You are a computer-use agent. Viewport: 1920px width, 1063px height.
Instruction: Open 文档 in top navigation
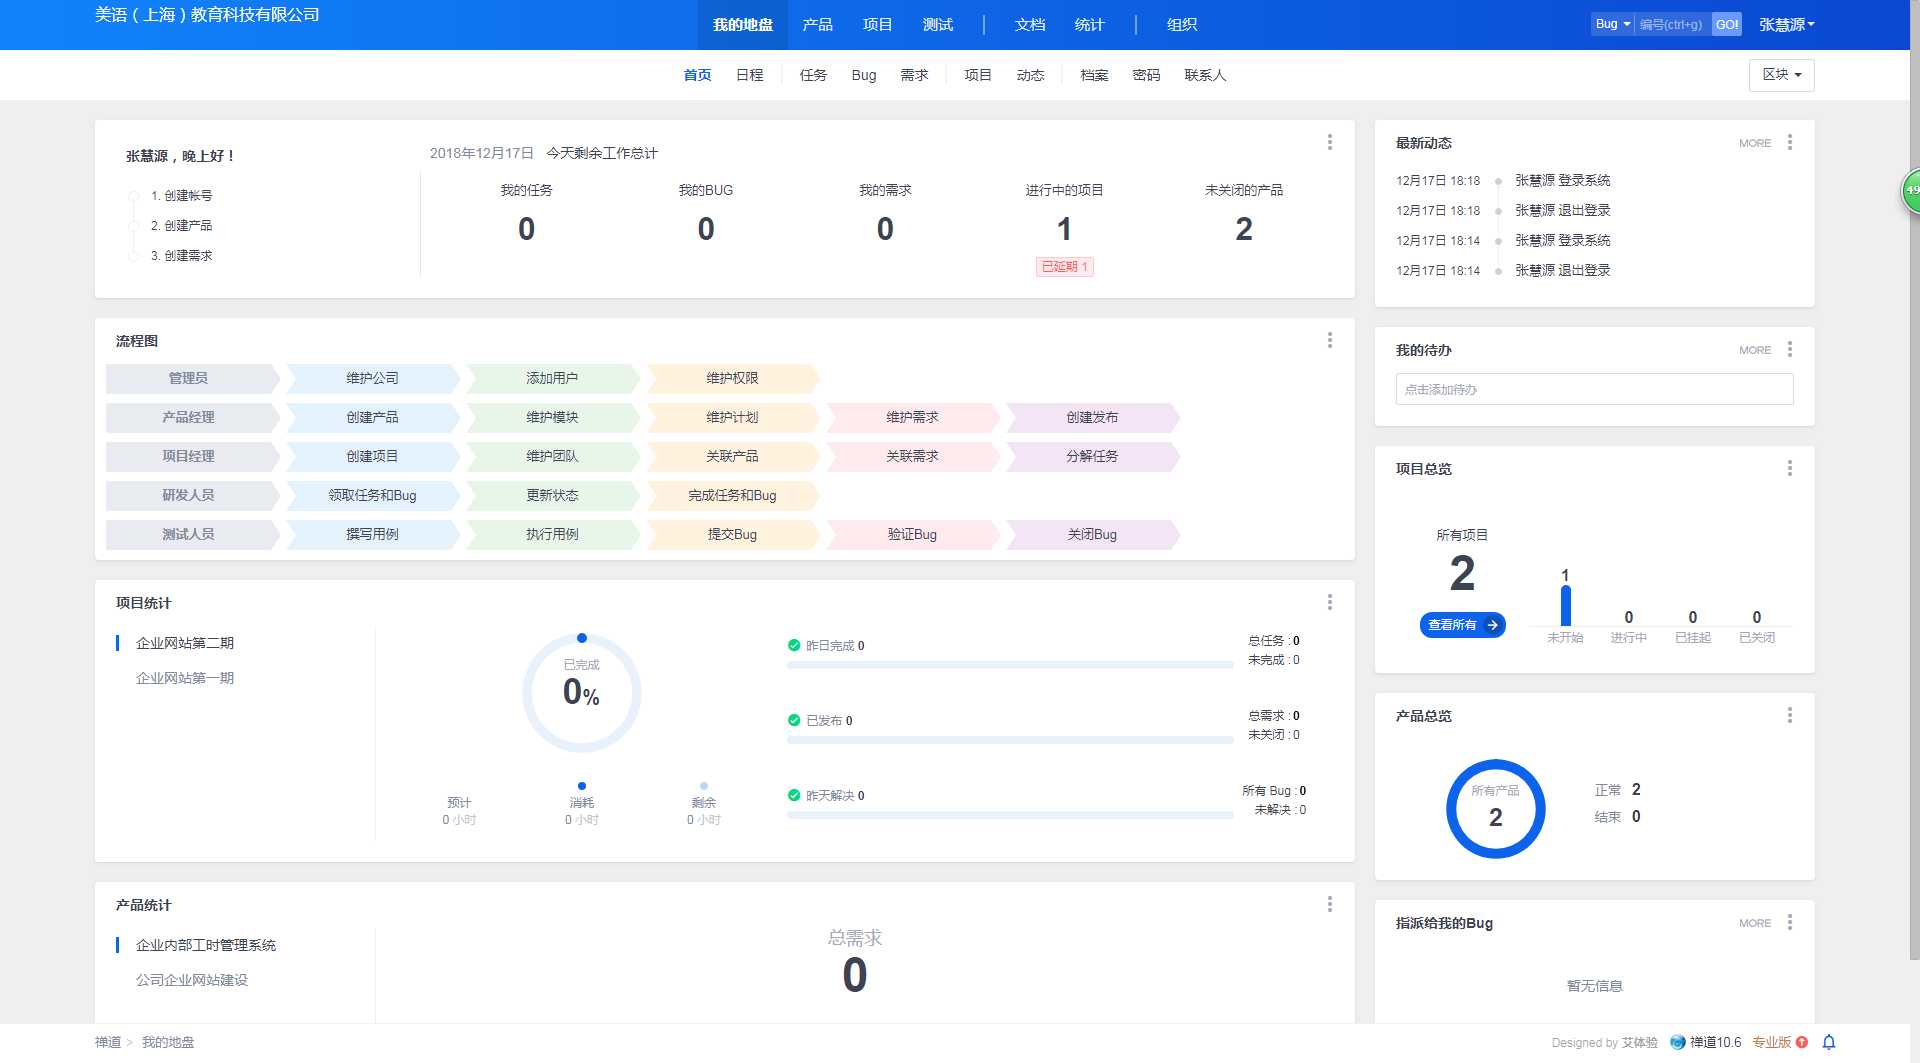click(1029, 24)
